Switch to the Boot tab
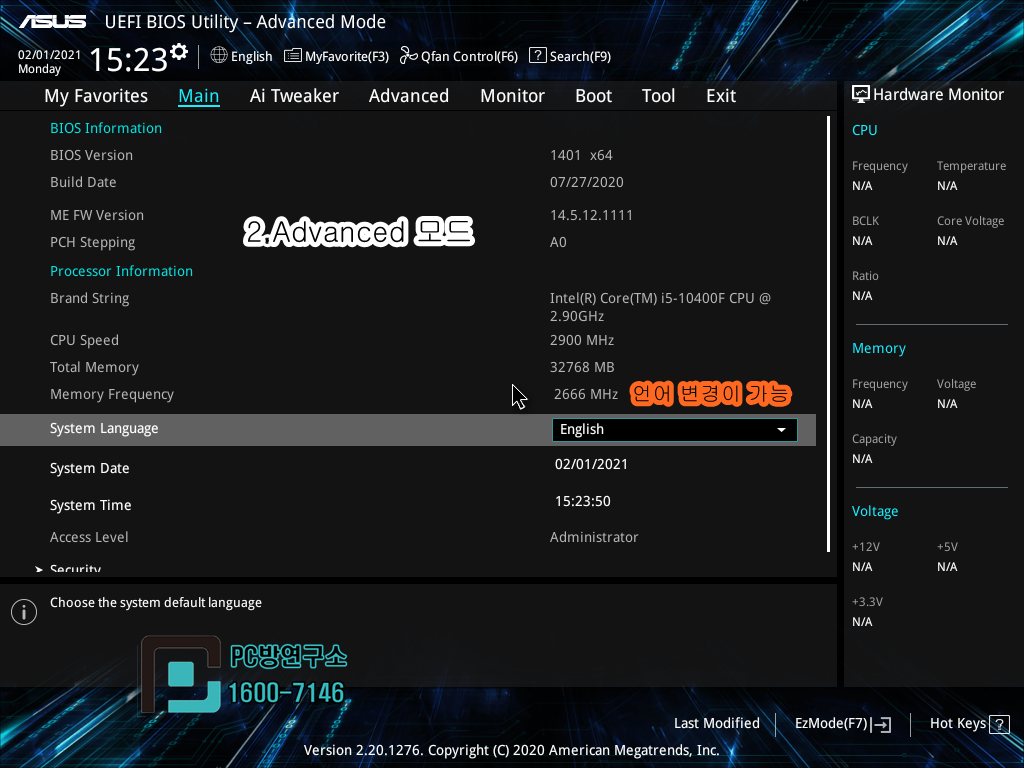 point(593,96)
